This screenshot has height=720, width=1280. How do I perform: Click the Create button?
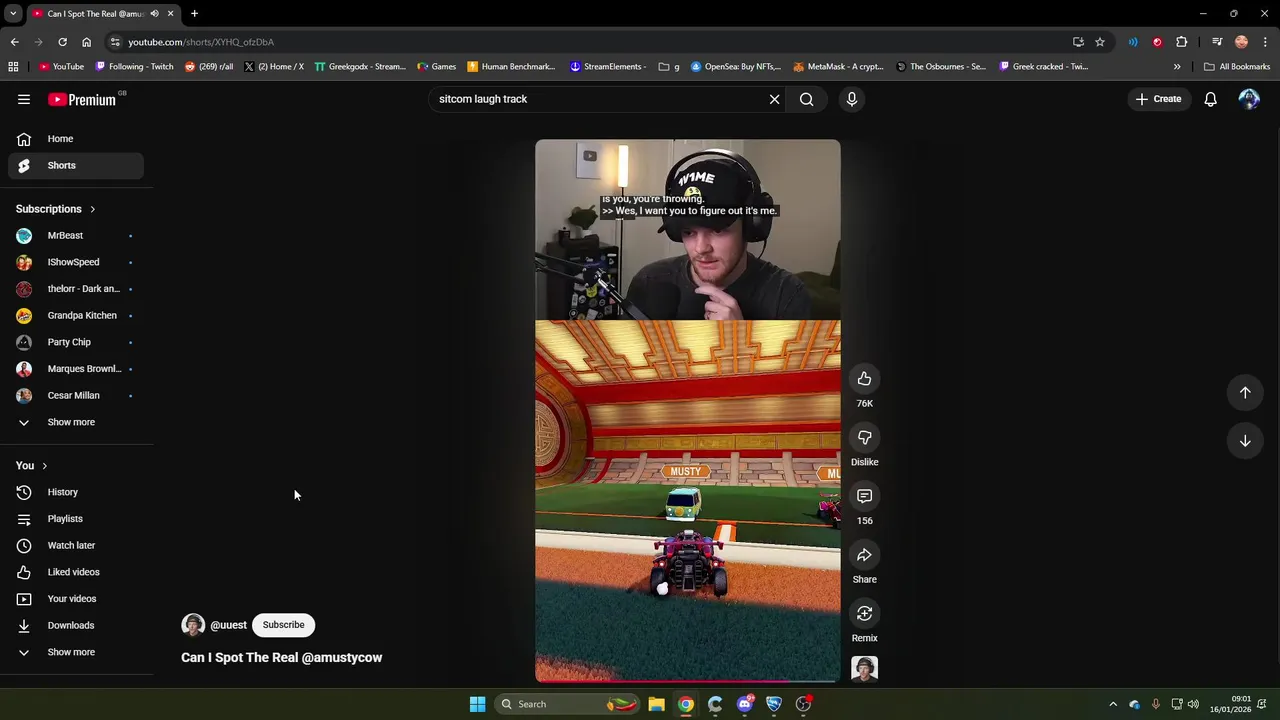click(1158, 99)
